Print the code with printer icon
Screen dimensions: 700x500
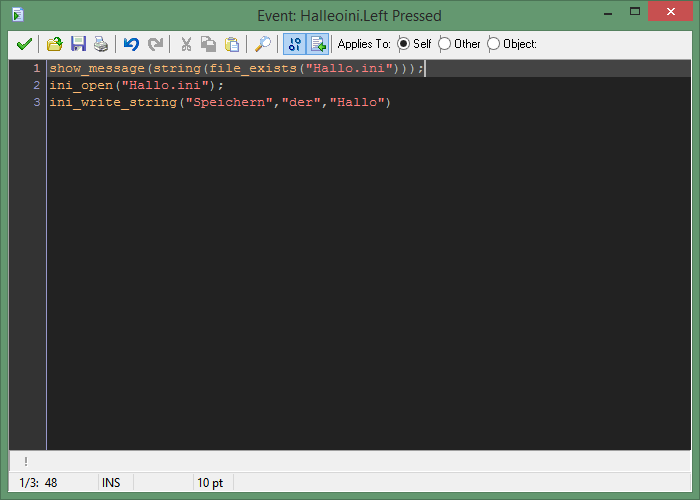pyautogui.click(x=100, y=44)
